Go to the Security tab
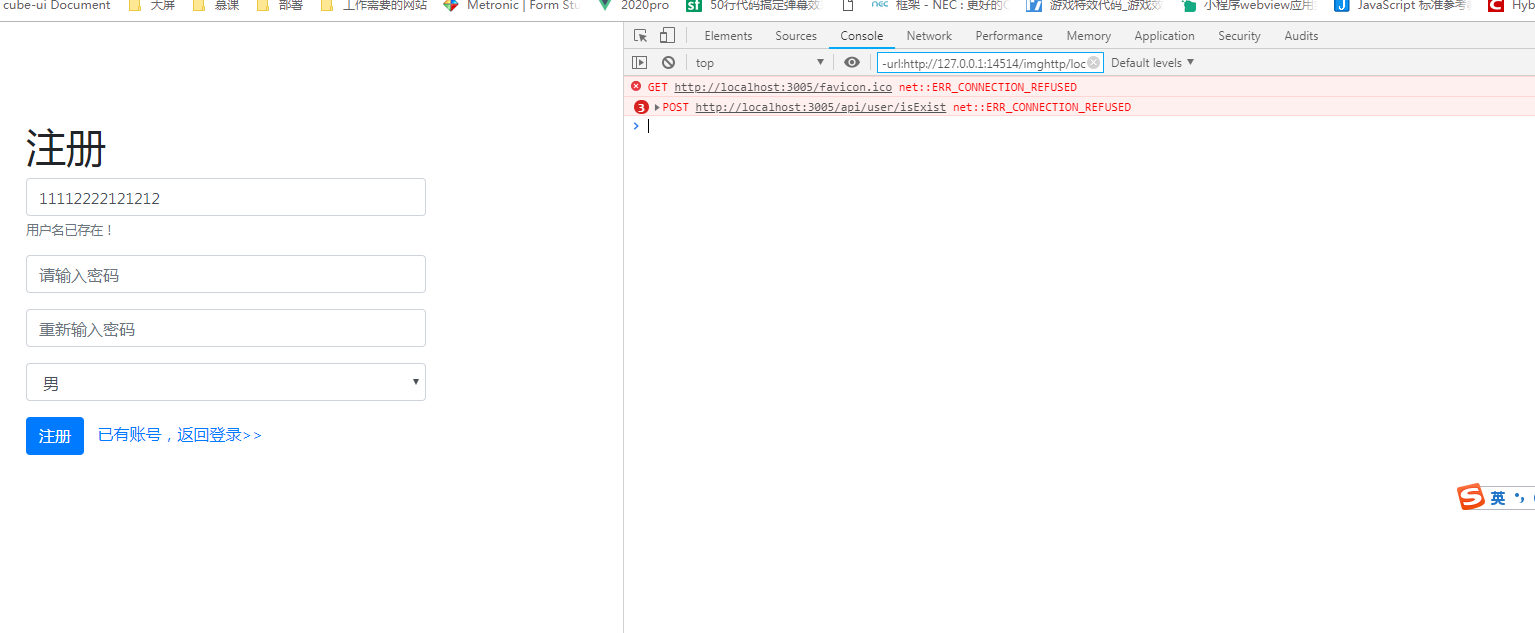This screenshot has width=1535, height=633. tap(1239, 36)
